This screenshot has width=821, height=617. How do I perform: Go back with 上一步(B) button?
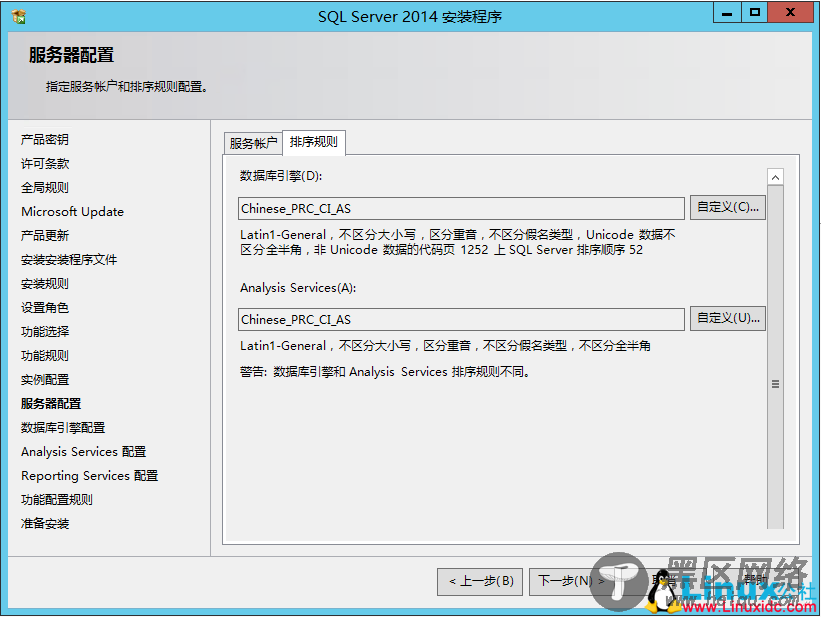[480, 581]
